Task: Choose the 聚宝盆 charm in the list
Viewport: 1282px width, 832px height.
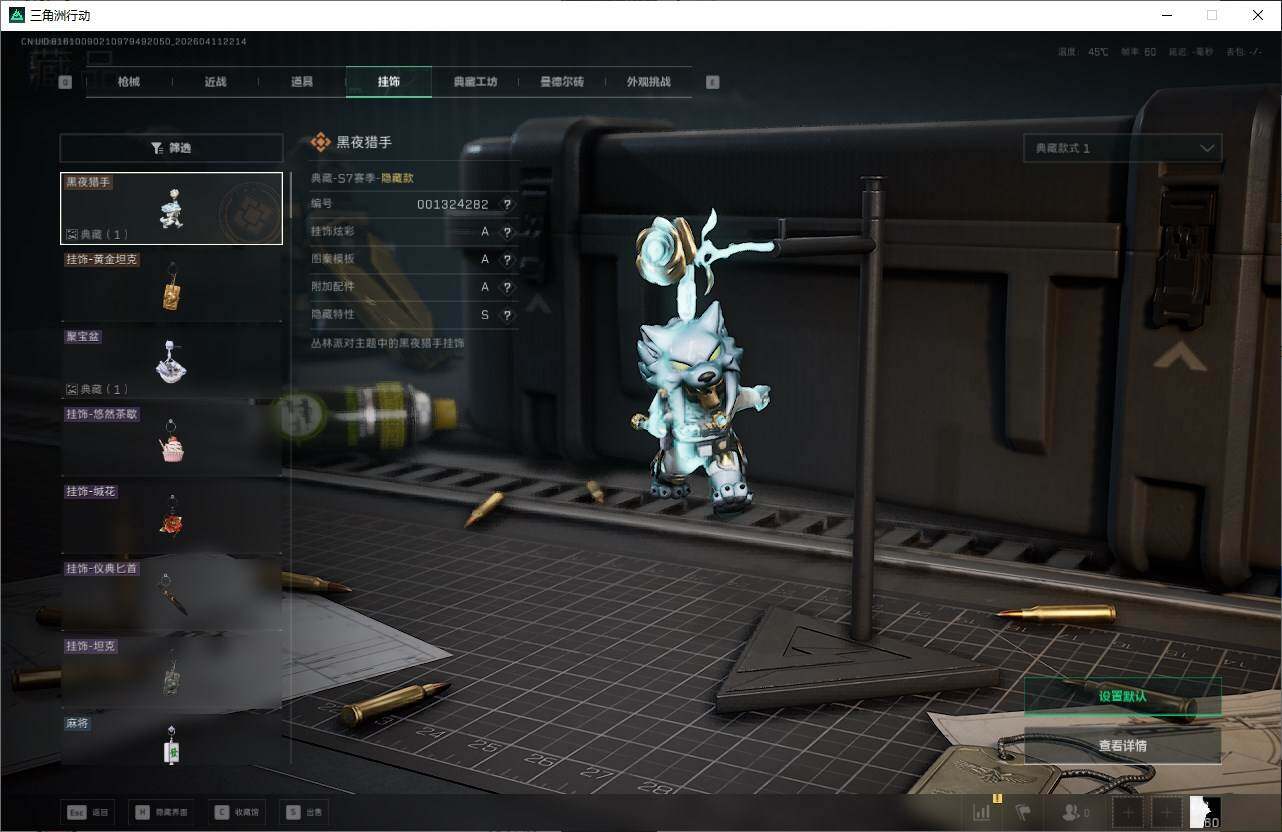Action: pyautogui.click(x=171, y=363)
